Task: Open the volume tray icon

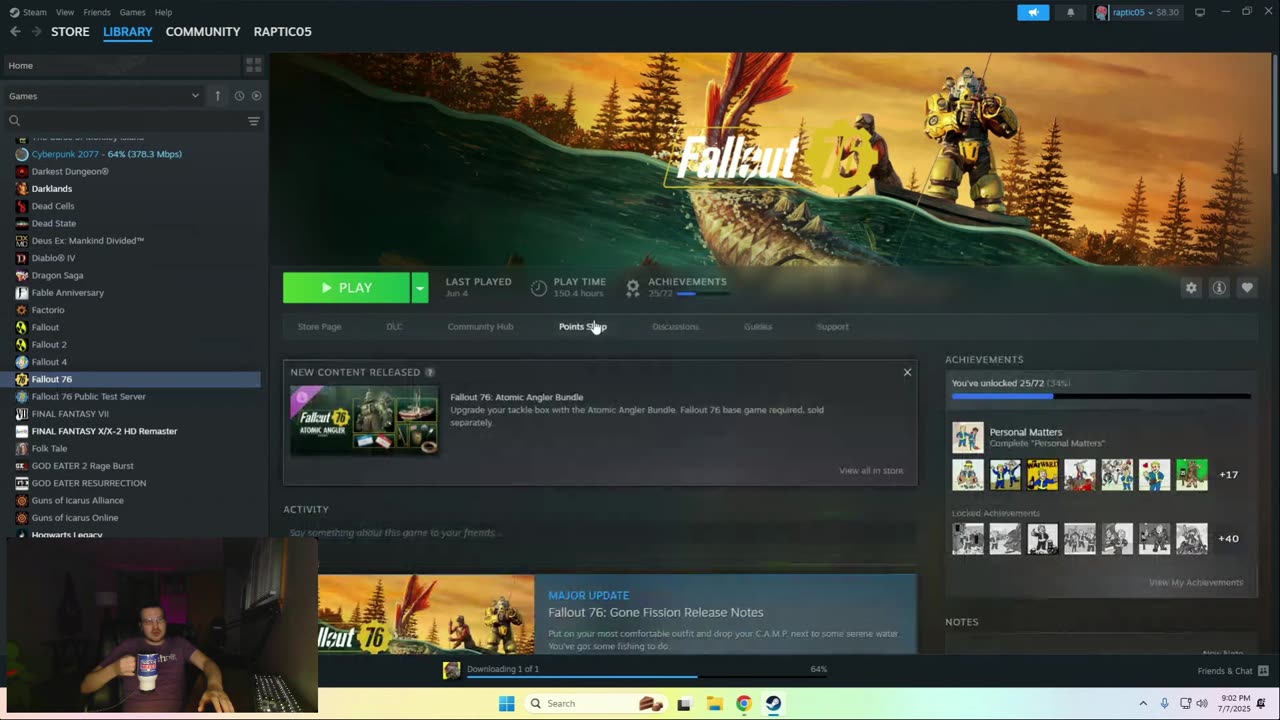Action: coord(1202,703)
